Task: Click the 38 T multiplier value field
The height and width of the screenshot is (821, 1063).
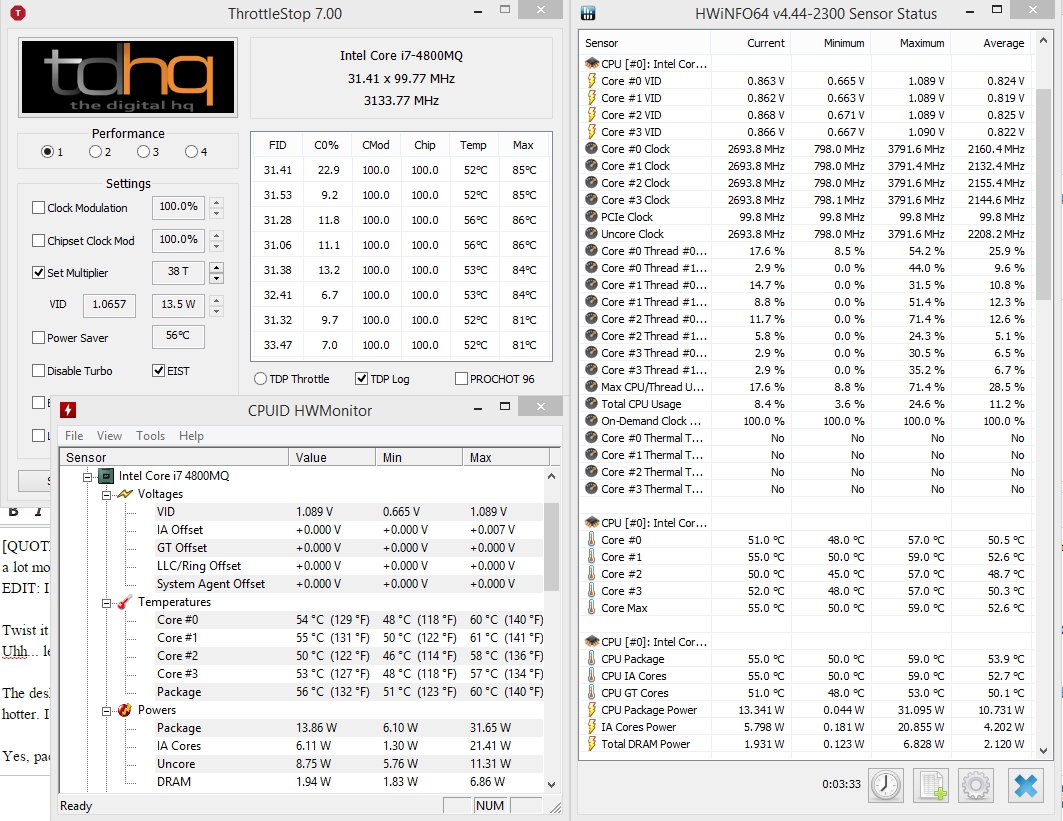Action: (x=178, y=273)
